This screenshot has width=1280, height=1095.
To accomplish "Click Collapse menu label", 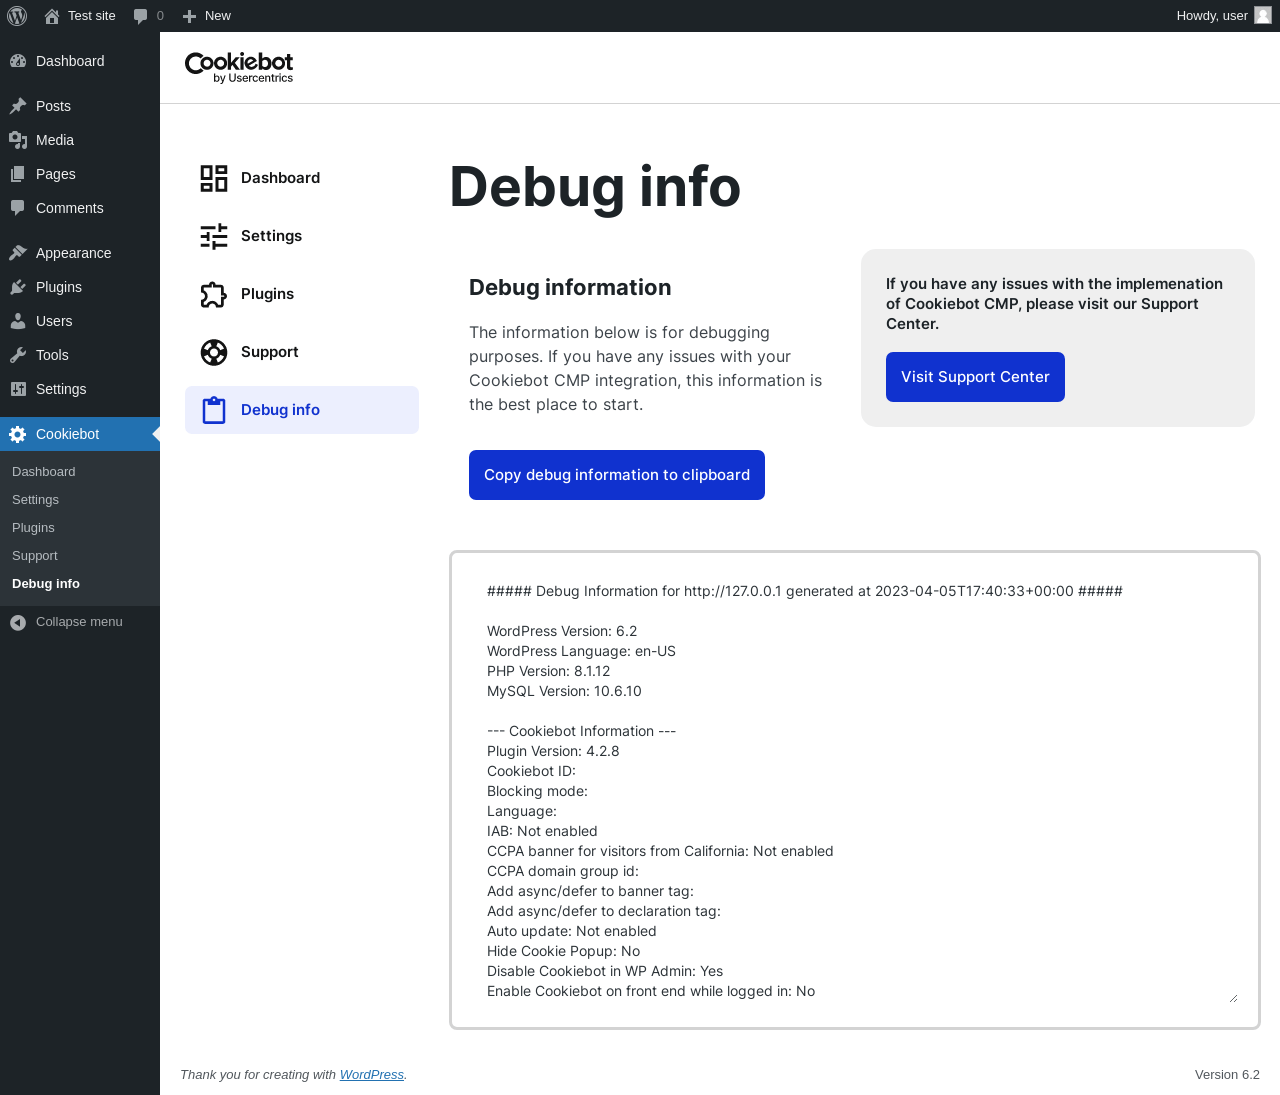I will 79,622.
